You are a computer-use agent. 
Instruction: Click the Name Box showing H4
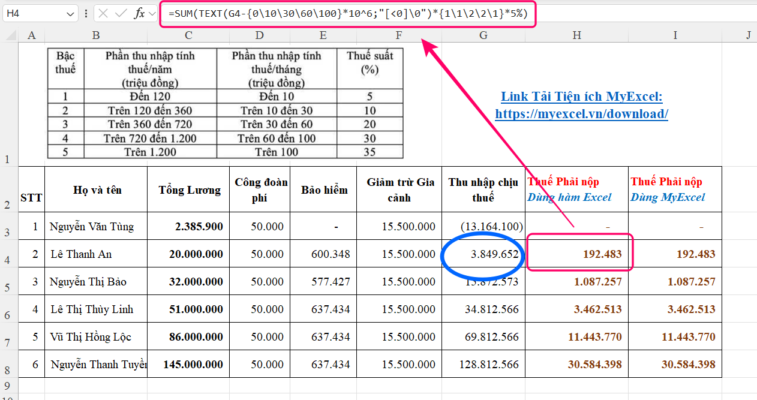30,15
